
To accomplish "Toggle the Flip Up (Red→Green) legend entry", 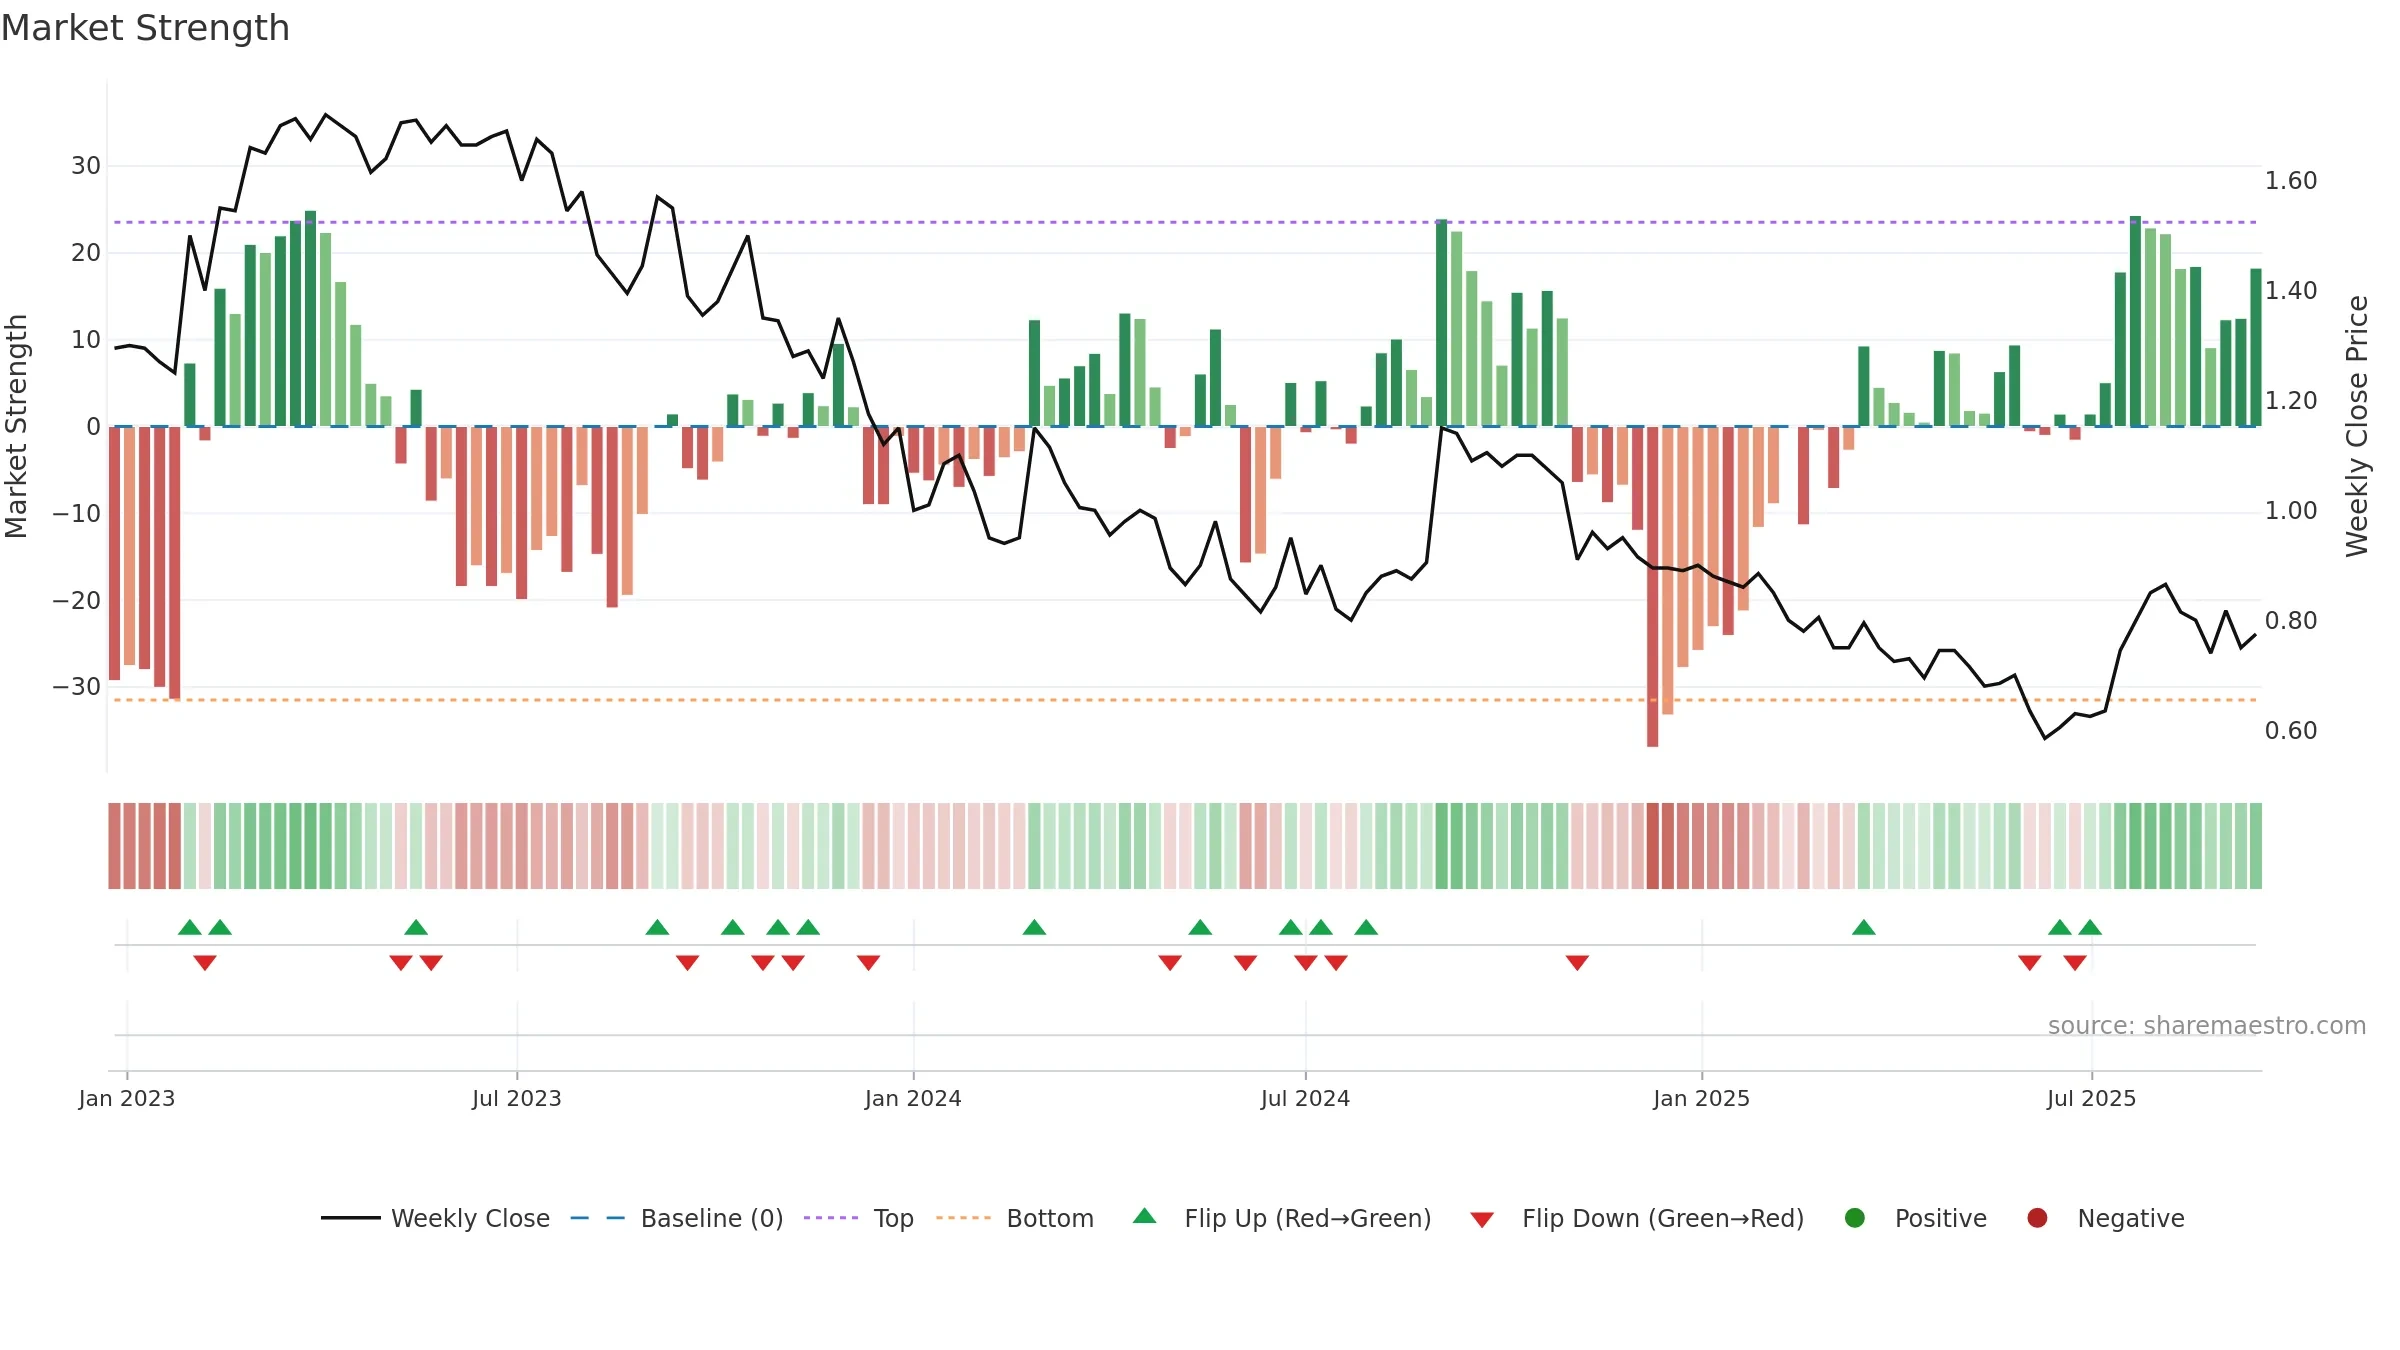I will pyautogui.click(x=1282, y=1218).
